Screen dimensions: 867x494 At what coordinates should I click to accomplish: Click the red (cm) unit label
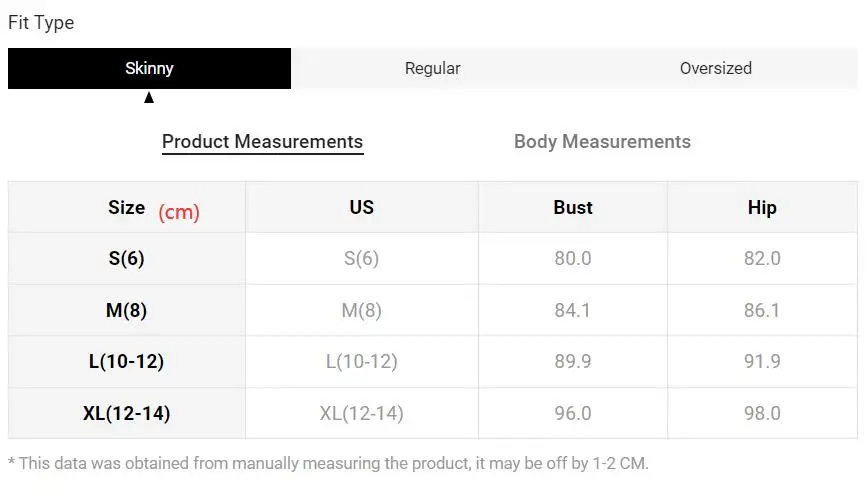179,212
